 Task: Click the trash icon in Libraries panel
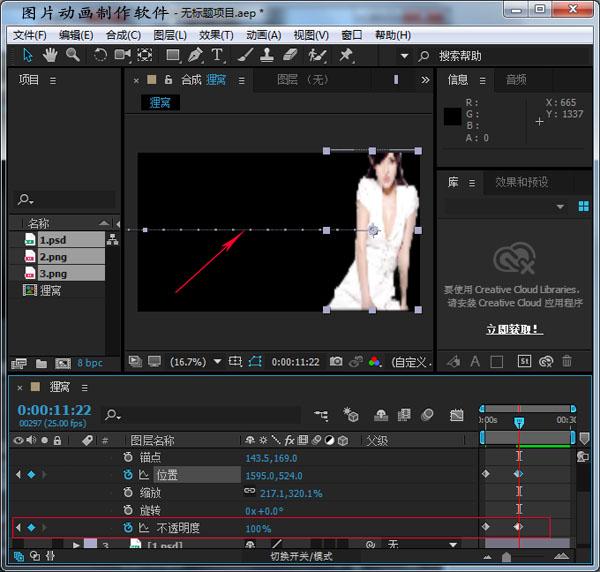567,361
